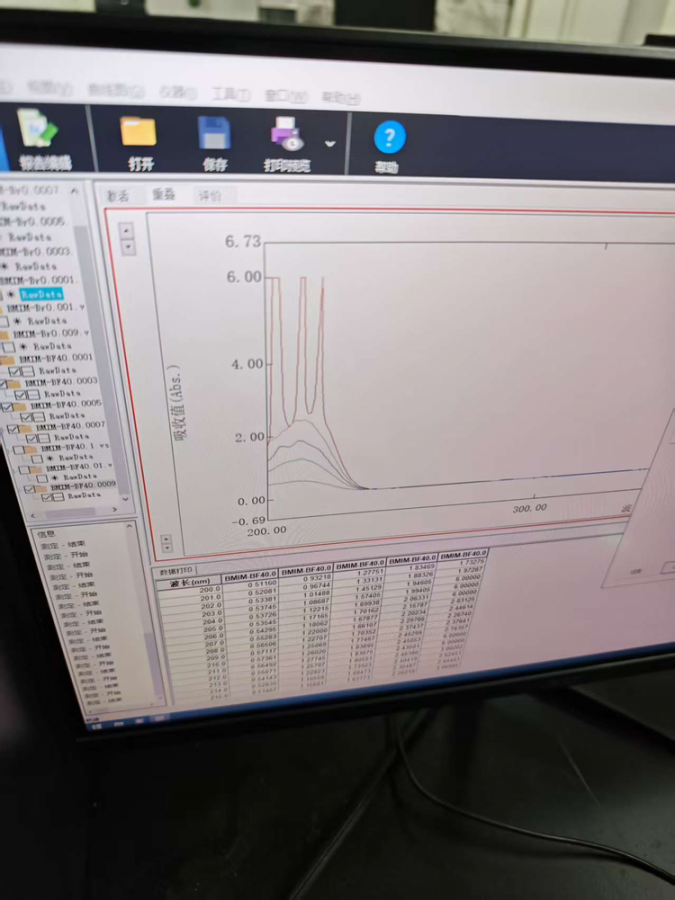The width and height of the screenshot is (675, 900).
Task: Click file tree scrollbar up arrow
Action: pyautogui.click(x=75, y=191)
